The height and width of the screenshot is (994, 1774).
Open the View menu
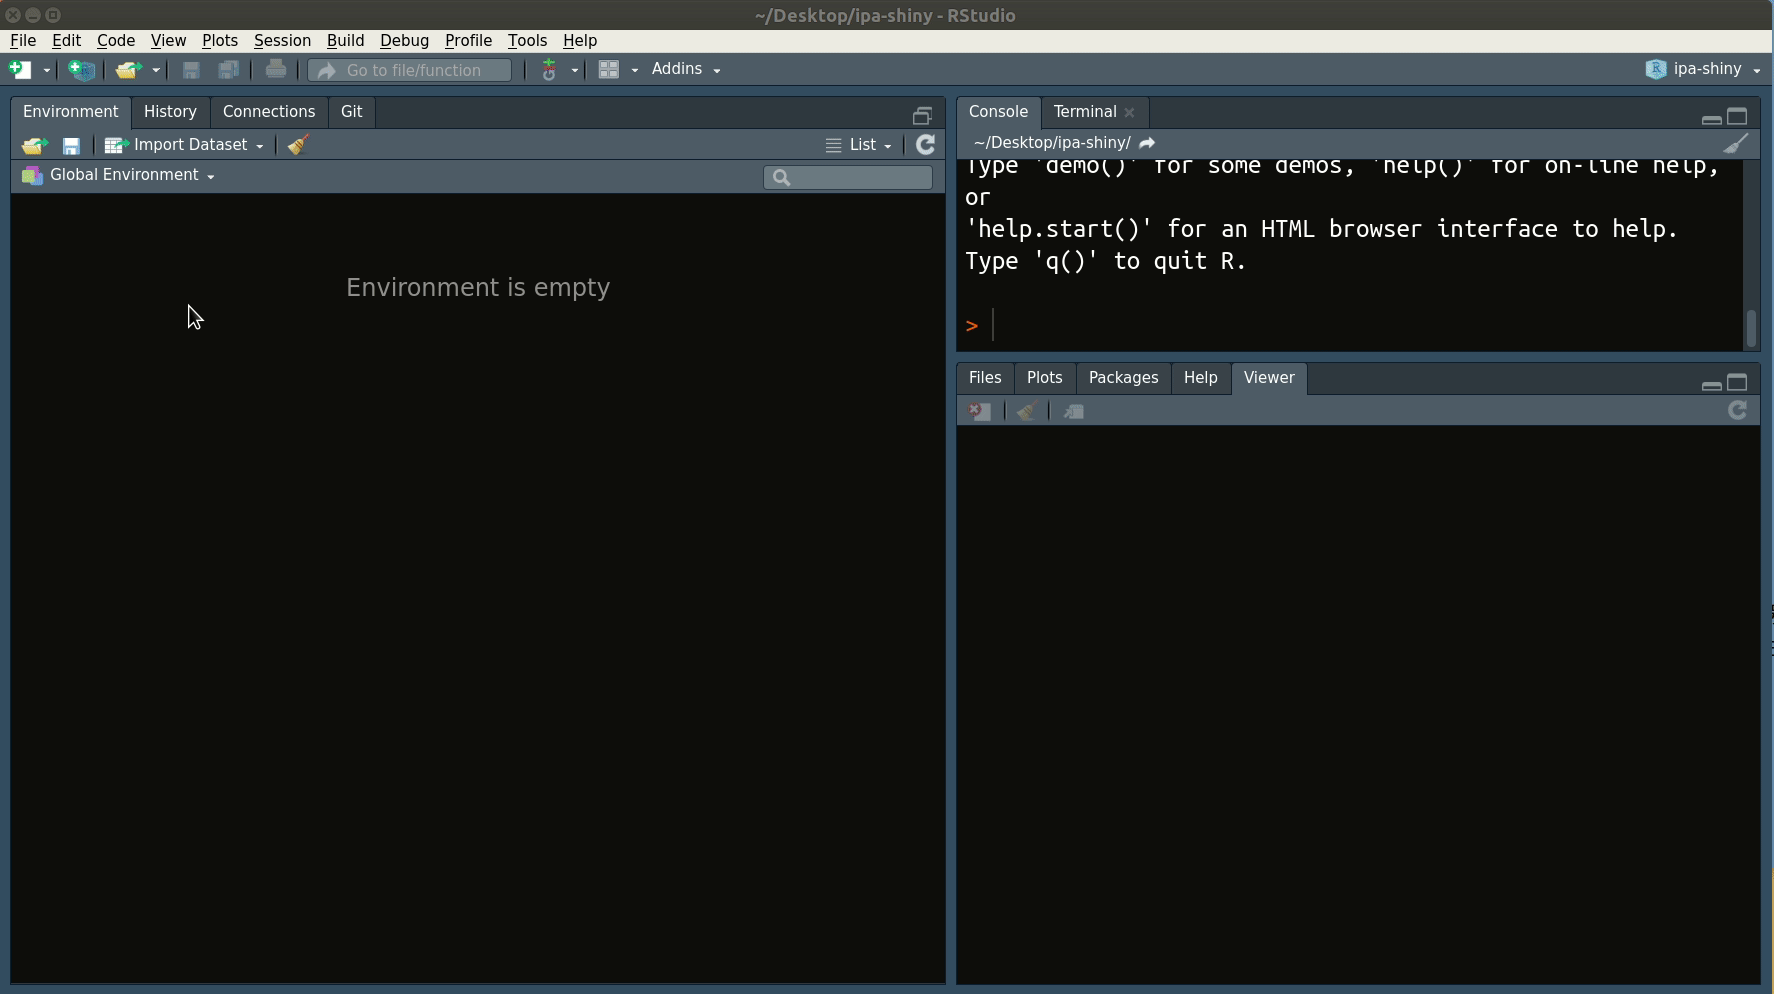tap(168, 40)
